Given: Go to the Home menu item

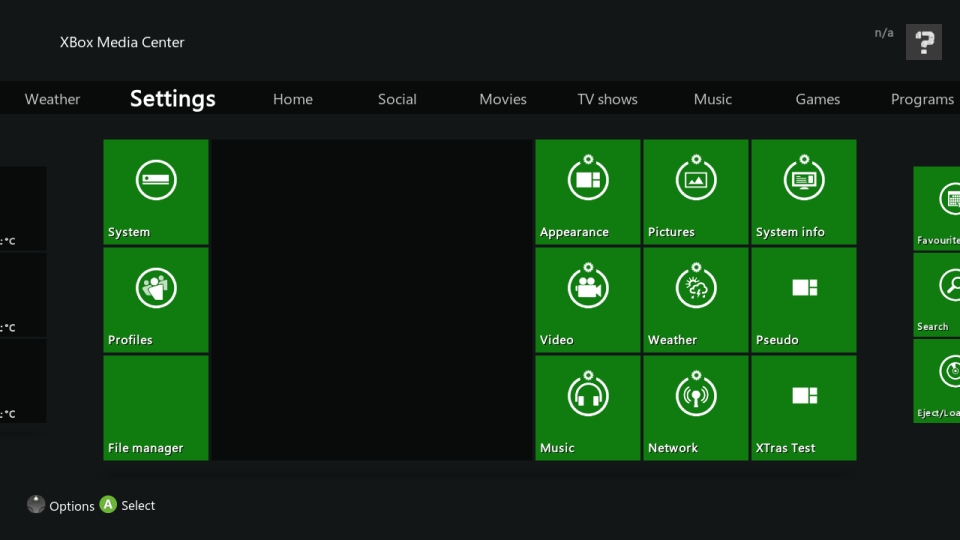Looking at the screenshot, I should pyautogui.click(x=293, y=99).
